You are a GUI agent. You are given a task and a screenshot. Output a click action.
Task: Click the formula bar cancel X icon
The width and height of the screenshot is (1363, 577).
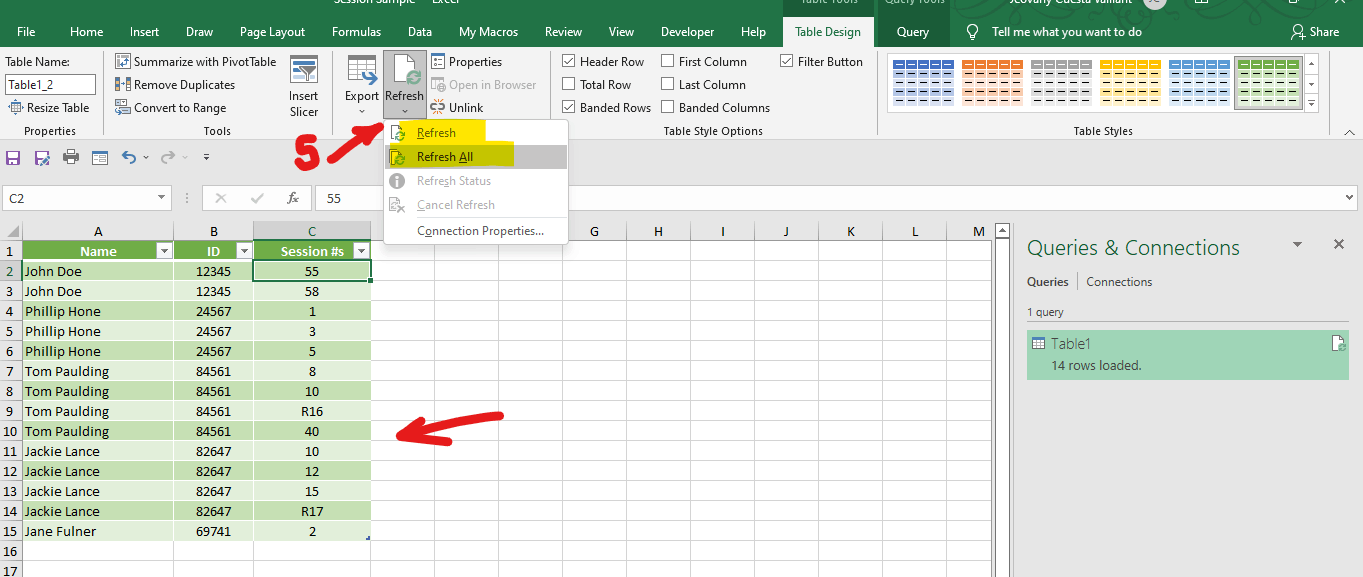tap(222, 198)
